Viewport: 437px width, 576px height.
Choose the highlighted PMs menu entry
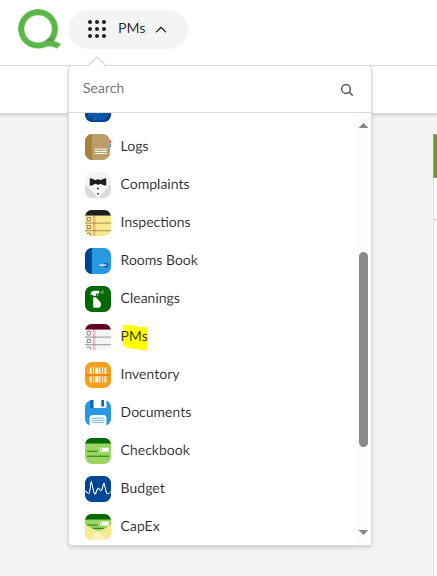tap(134, 336)
